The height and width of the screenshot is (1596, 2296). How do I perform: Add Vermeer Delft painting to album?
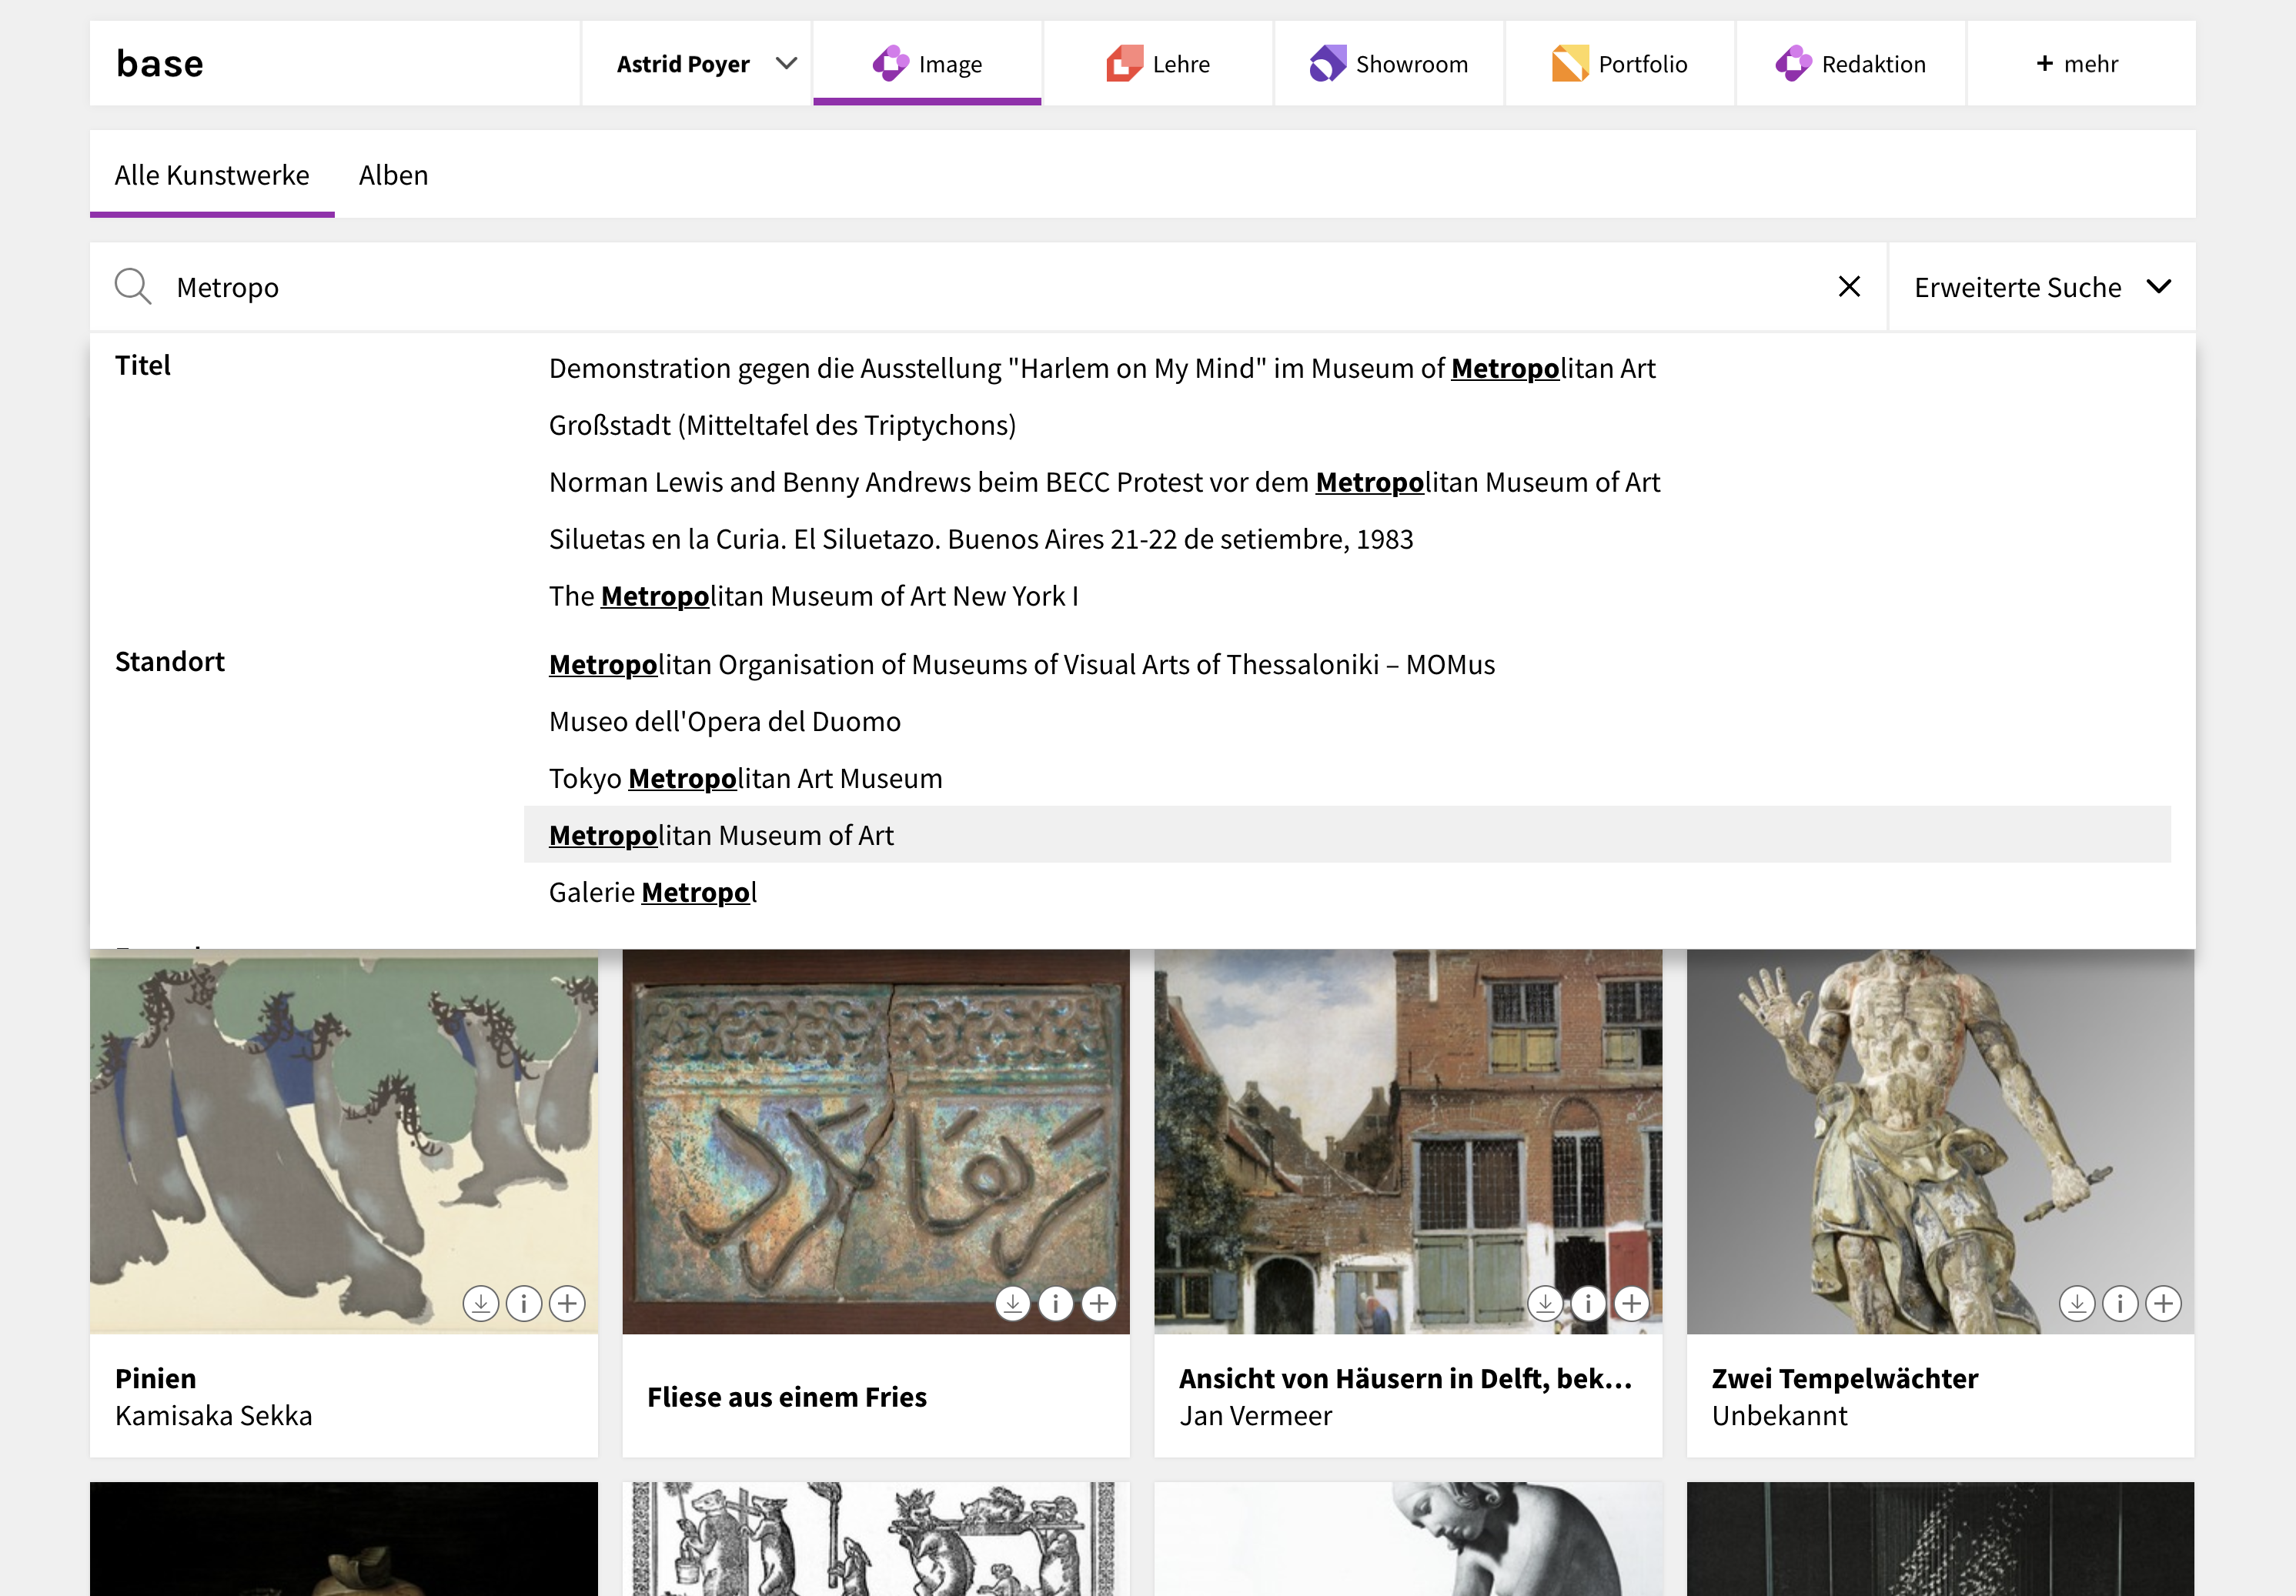(x=1631, y=1303)
